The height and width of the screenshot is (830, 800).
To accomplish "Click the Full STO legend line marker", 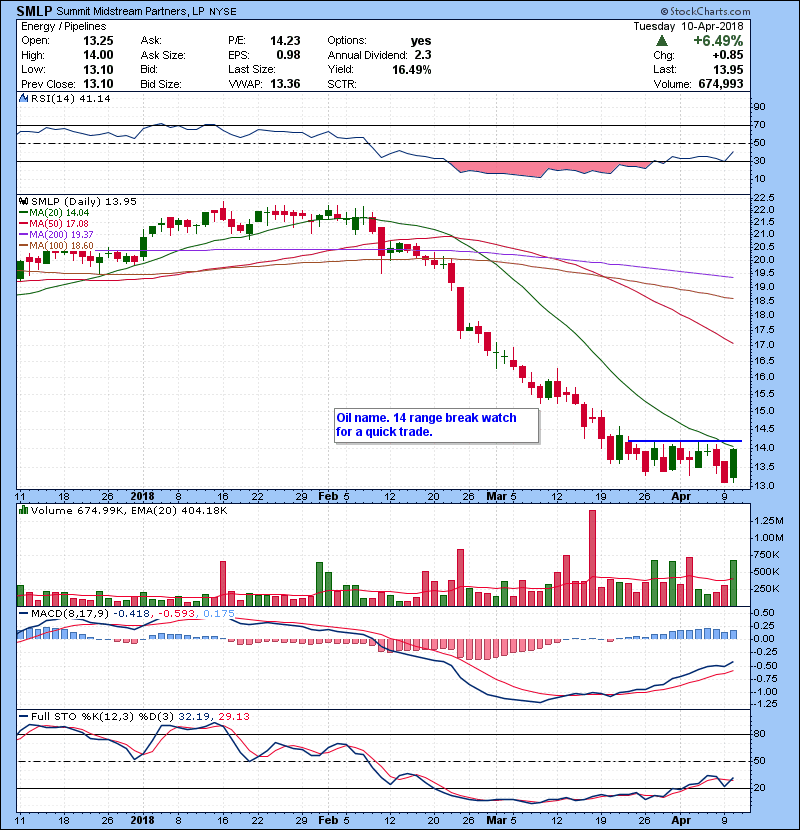I will point(23,717).
